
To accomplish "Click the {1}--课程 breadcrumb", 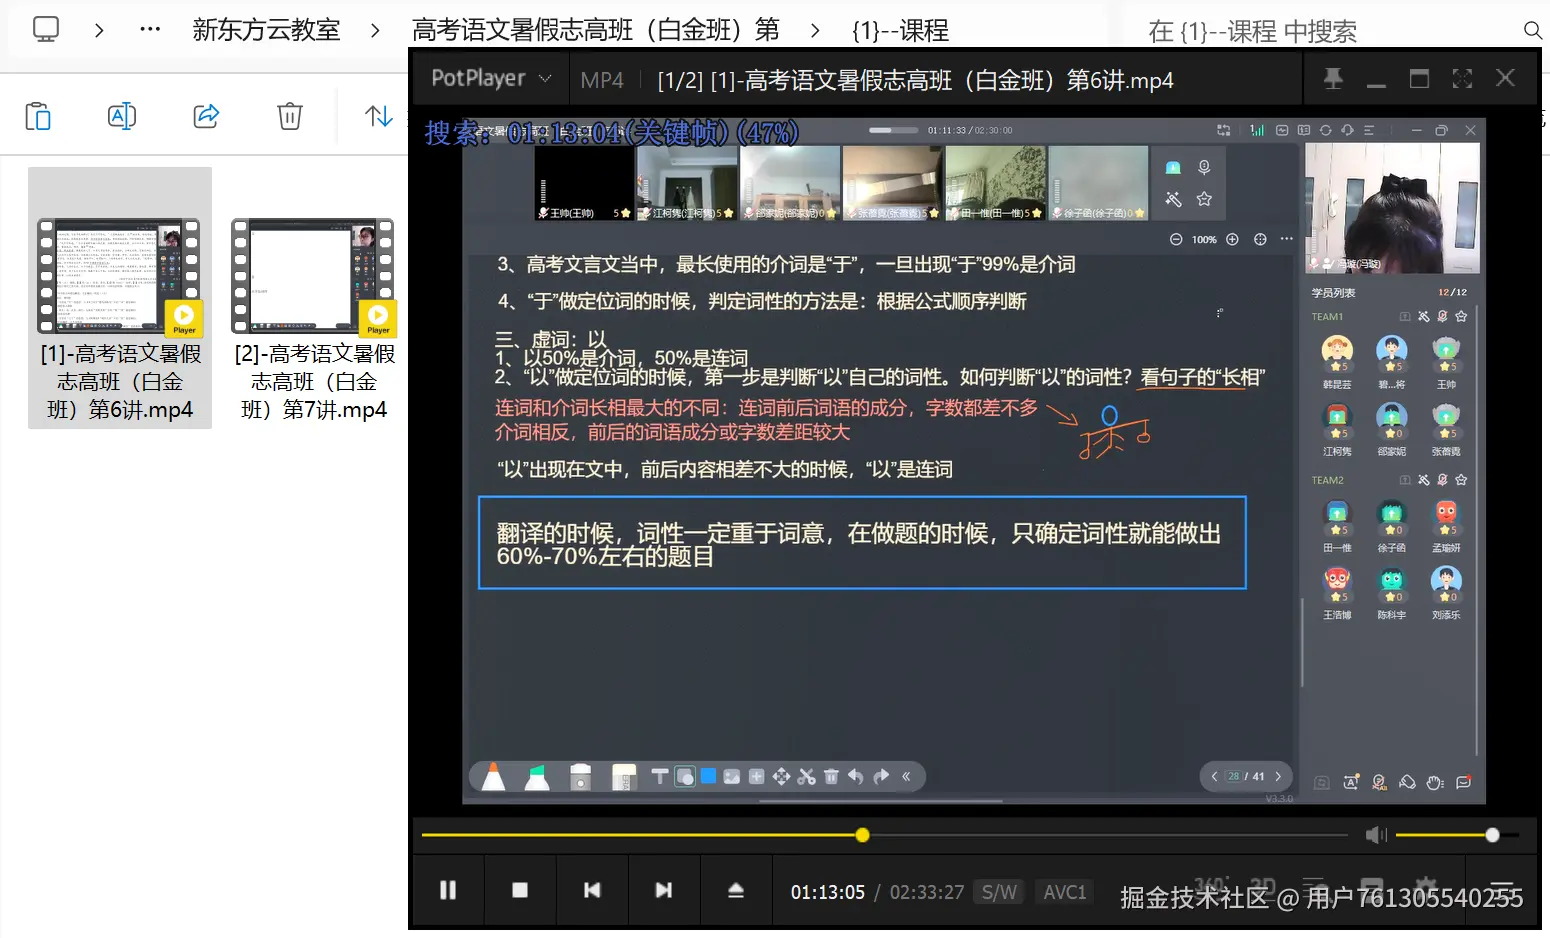I will 900,30.
